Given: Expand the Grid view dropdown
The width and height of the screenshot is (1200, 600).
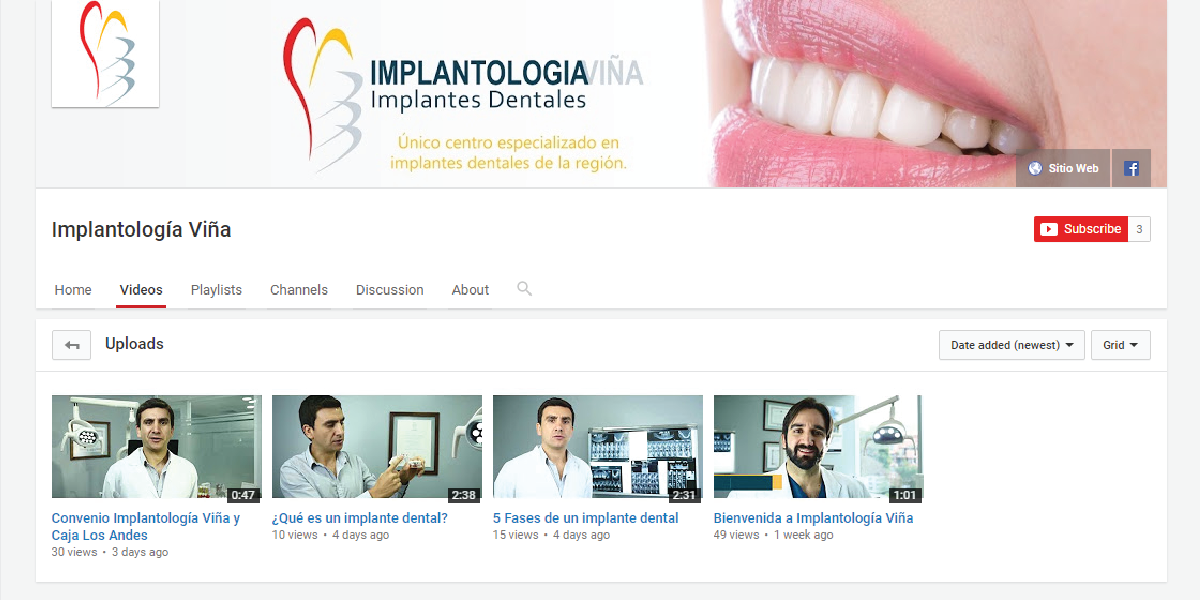Looking at the screenshot, I should click(1121, 345).
